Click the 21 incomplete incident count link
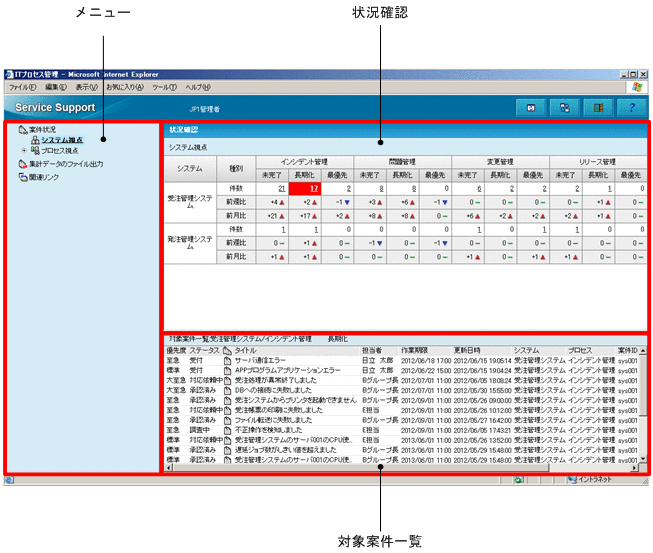This screenshot has height=553, width=653. [x=282, y=189]
